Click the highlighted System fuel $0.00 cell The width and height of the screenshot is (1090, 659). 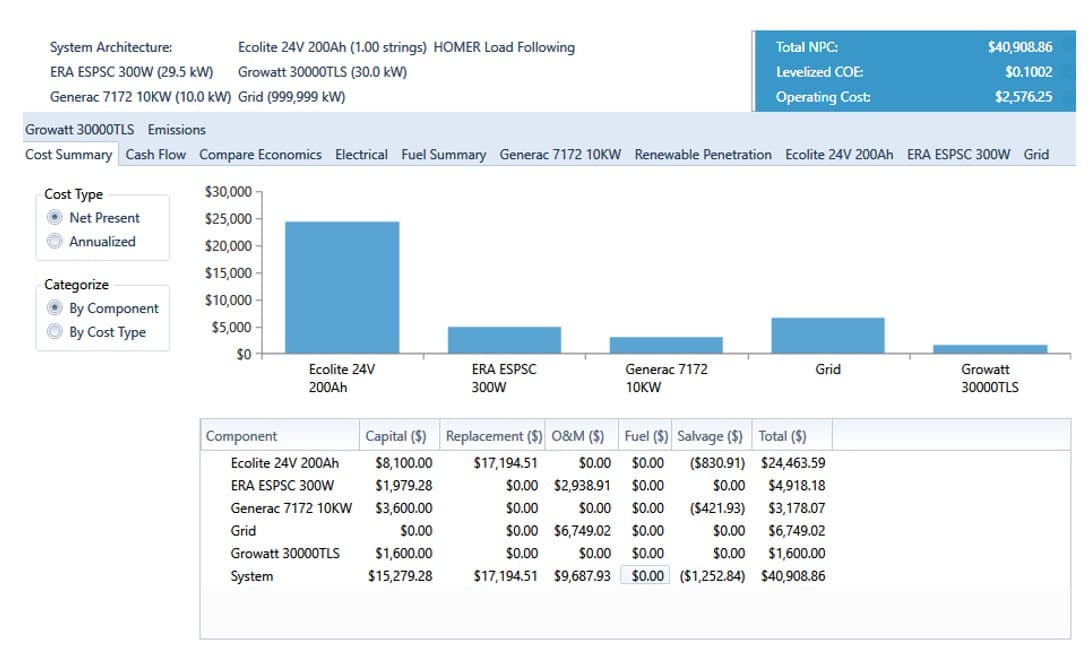645,576
